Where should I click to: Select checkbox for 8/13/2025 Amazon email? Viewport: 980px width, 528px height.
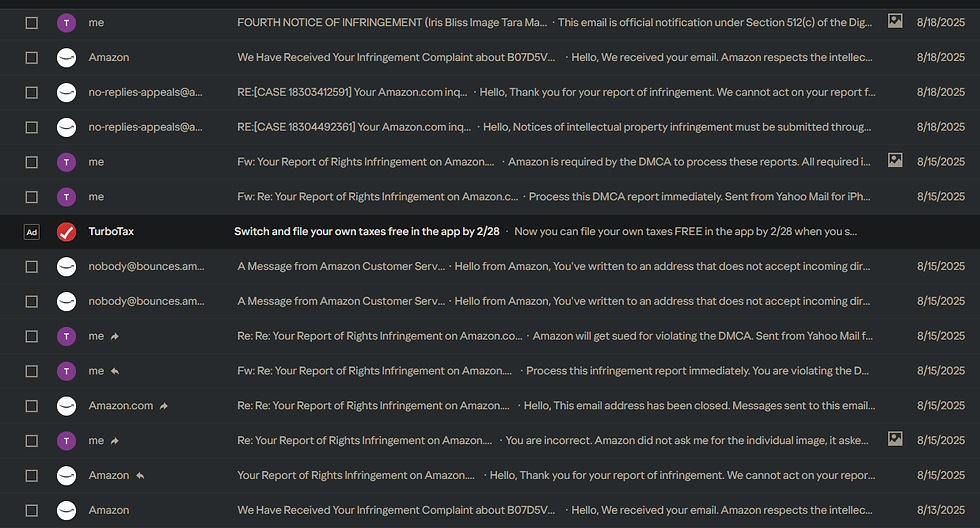point(32,510)
